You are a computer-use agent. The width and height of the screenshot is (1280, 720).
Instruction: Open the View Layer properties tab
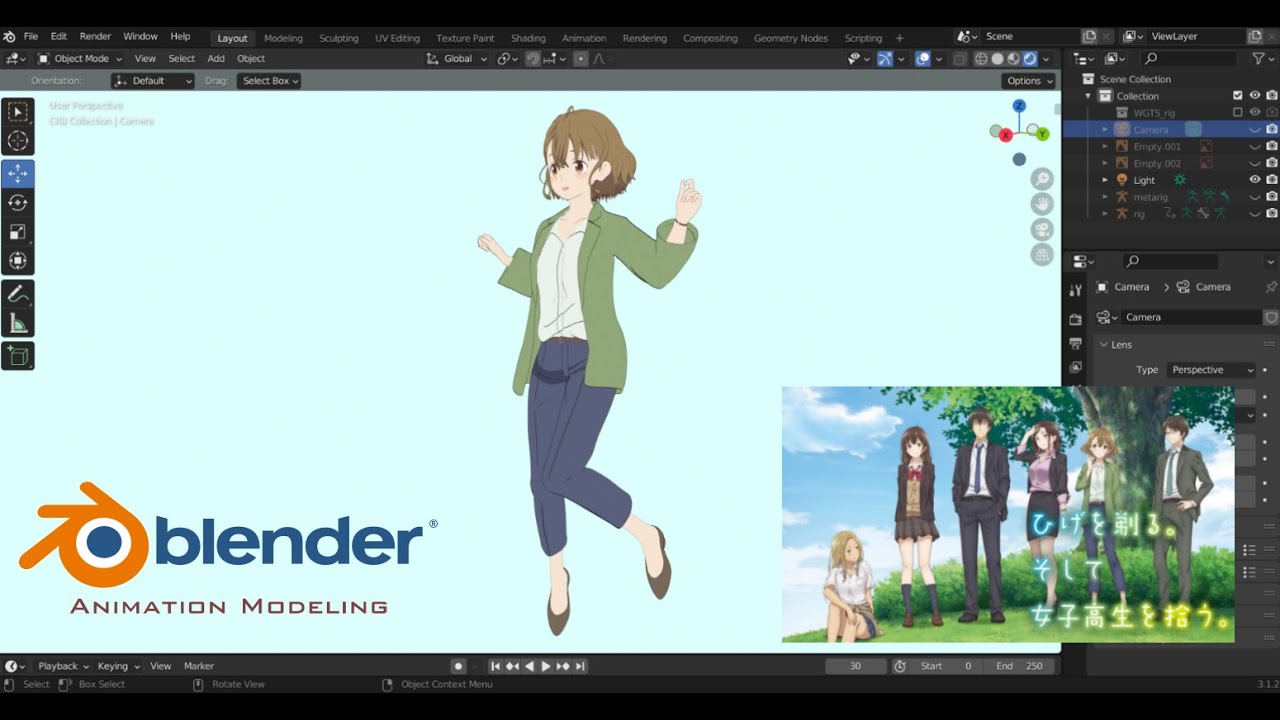coord(1076,367)
